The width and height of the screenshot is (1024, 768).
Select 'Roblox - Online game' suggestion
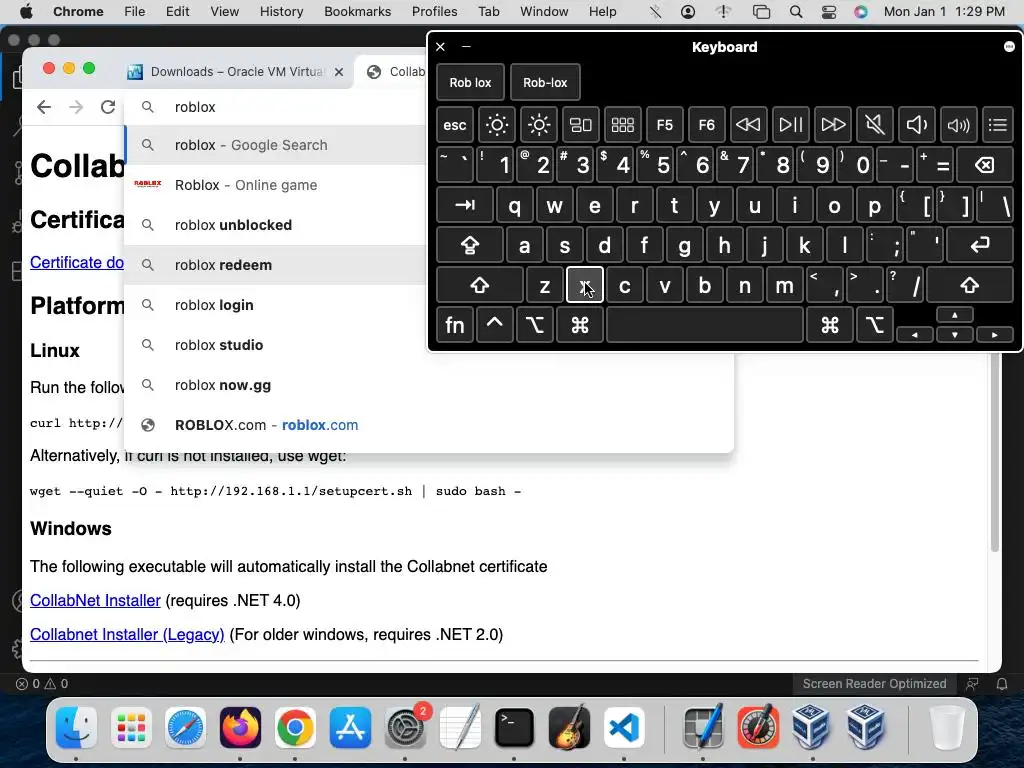pyautogui.click(x=276, y=185)
